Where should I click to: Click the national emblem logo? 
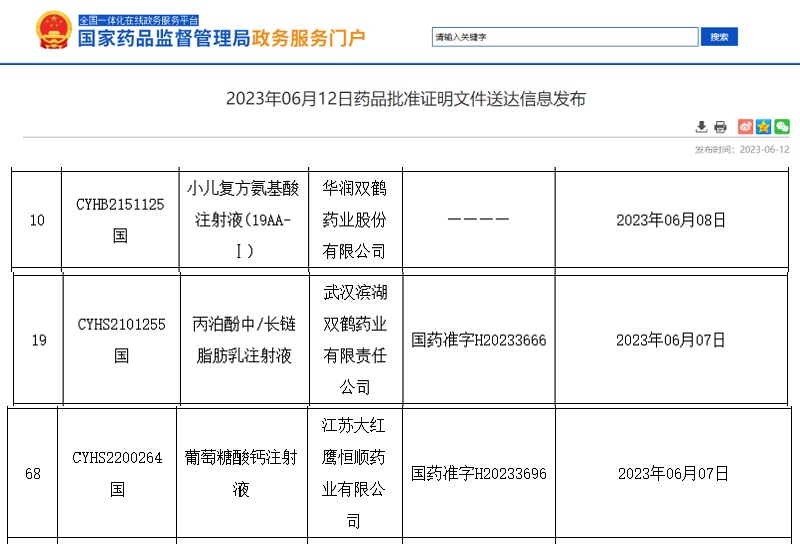click(54, 30)
